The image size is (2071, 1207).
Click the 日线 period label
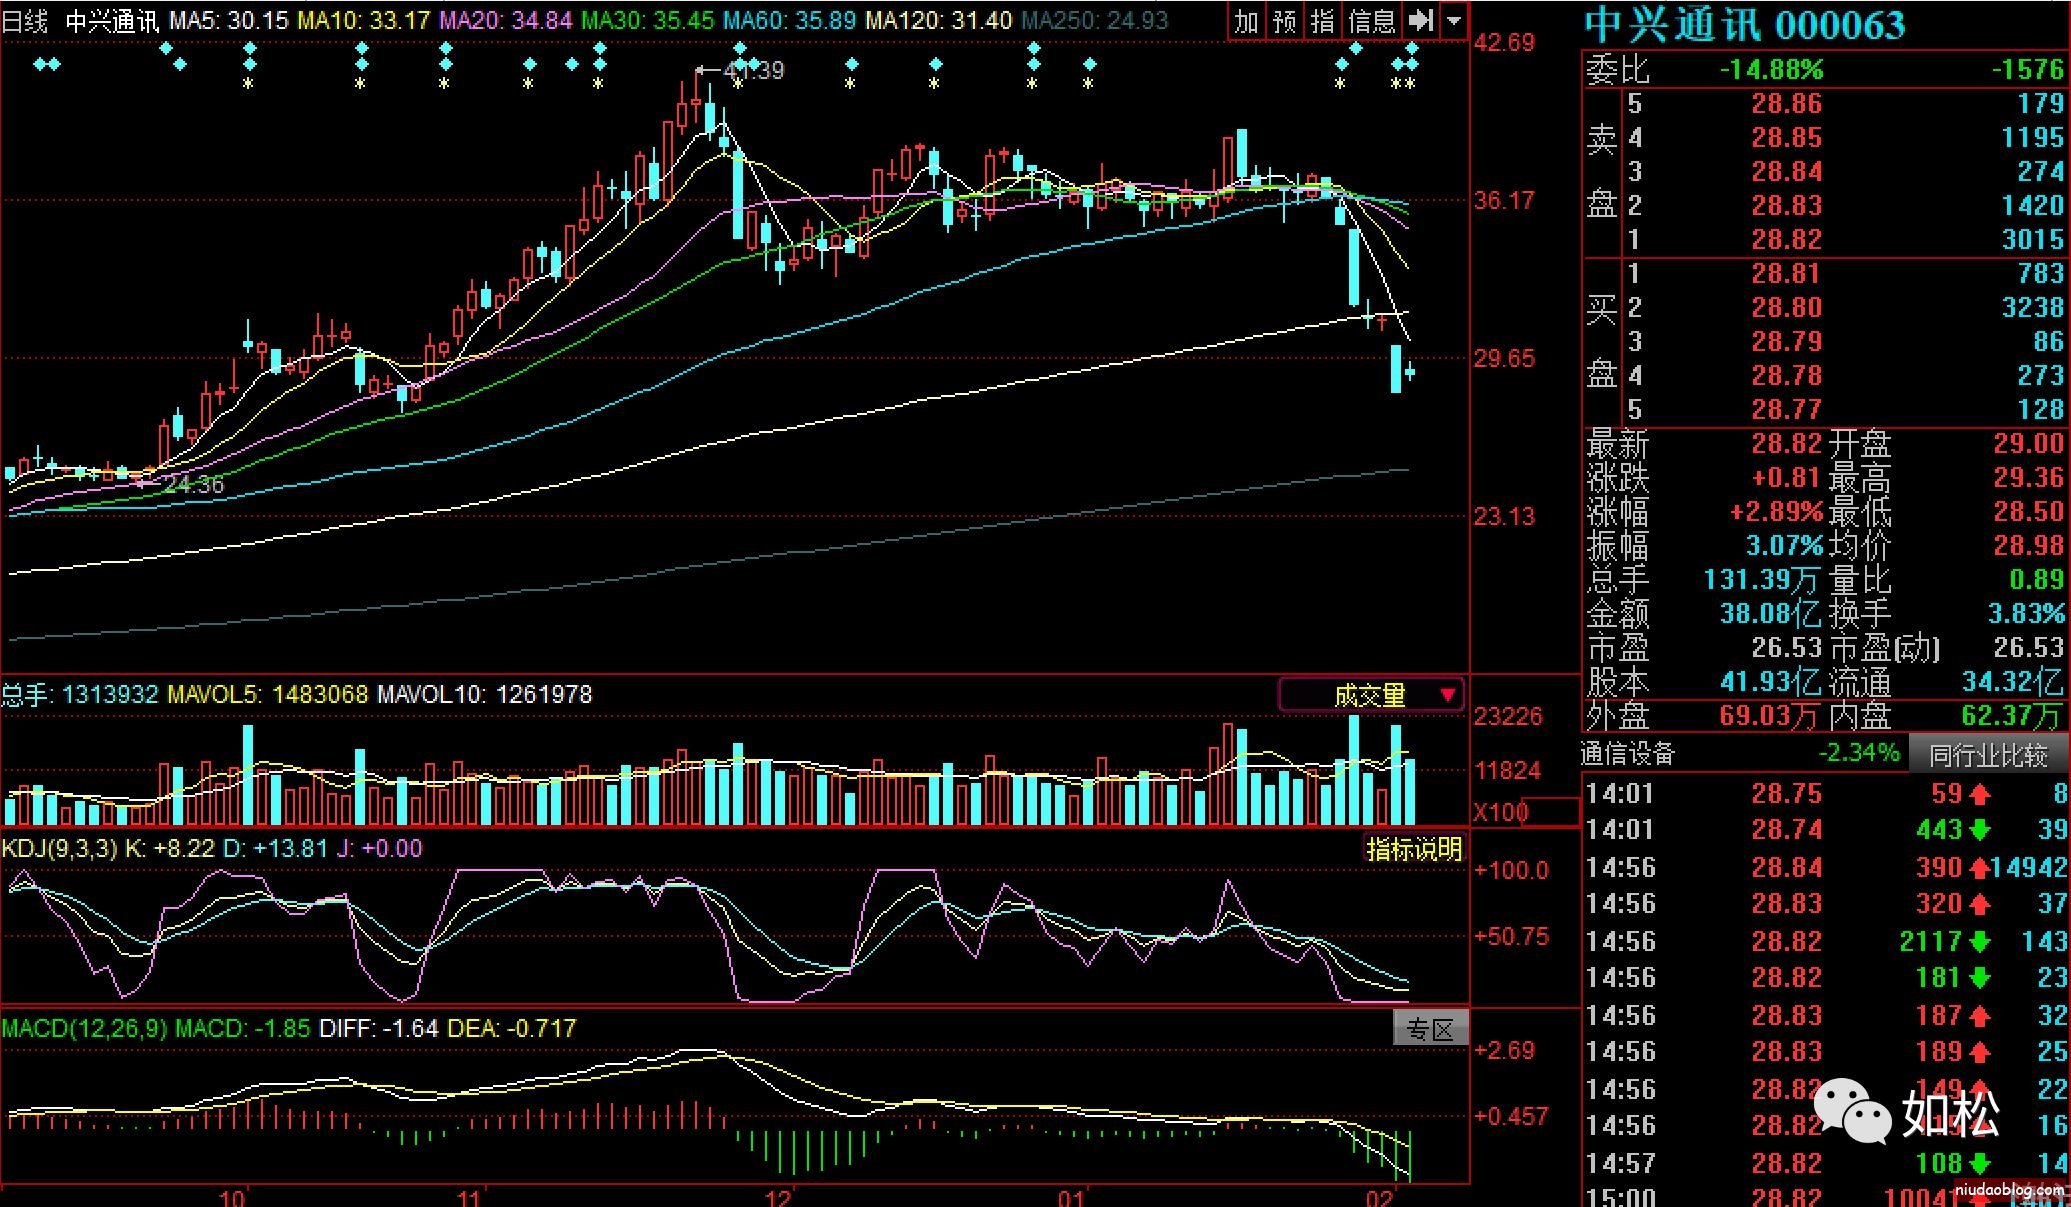click(x=25, y=20)
